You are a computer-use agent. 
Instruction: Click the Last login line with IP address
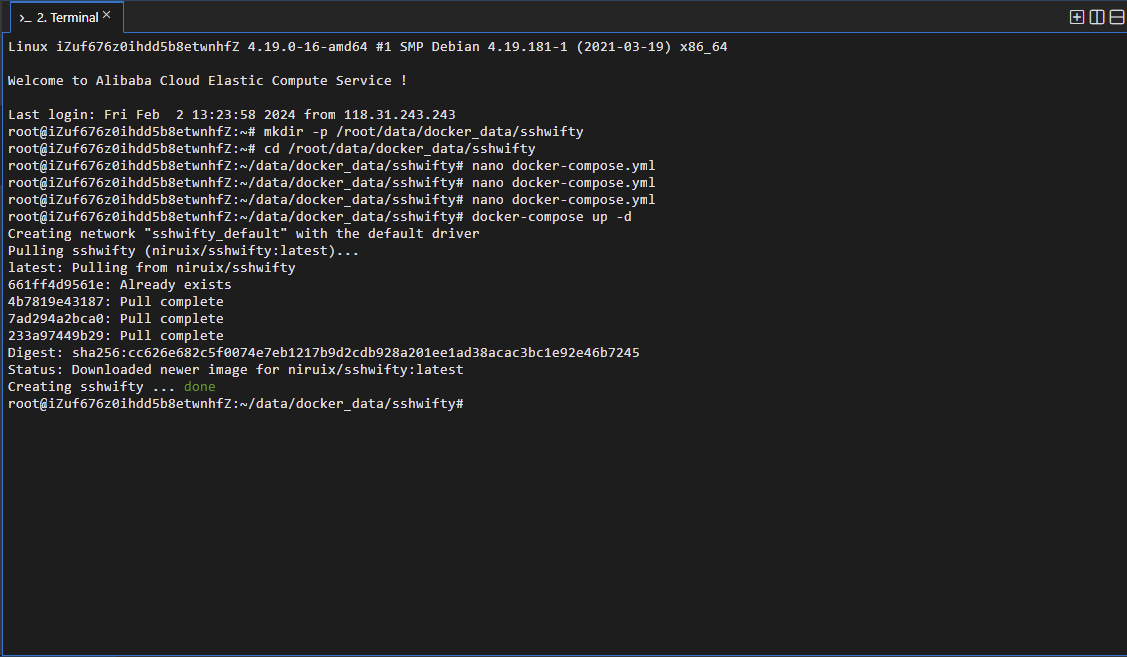tap(231, 115)
